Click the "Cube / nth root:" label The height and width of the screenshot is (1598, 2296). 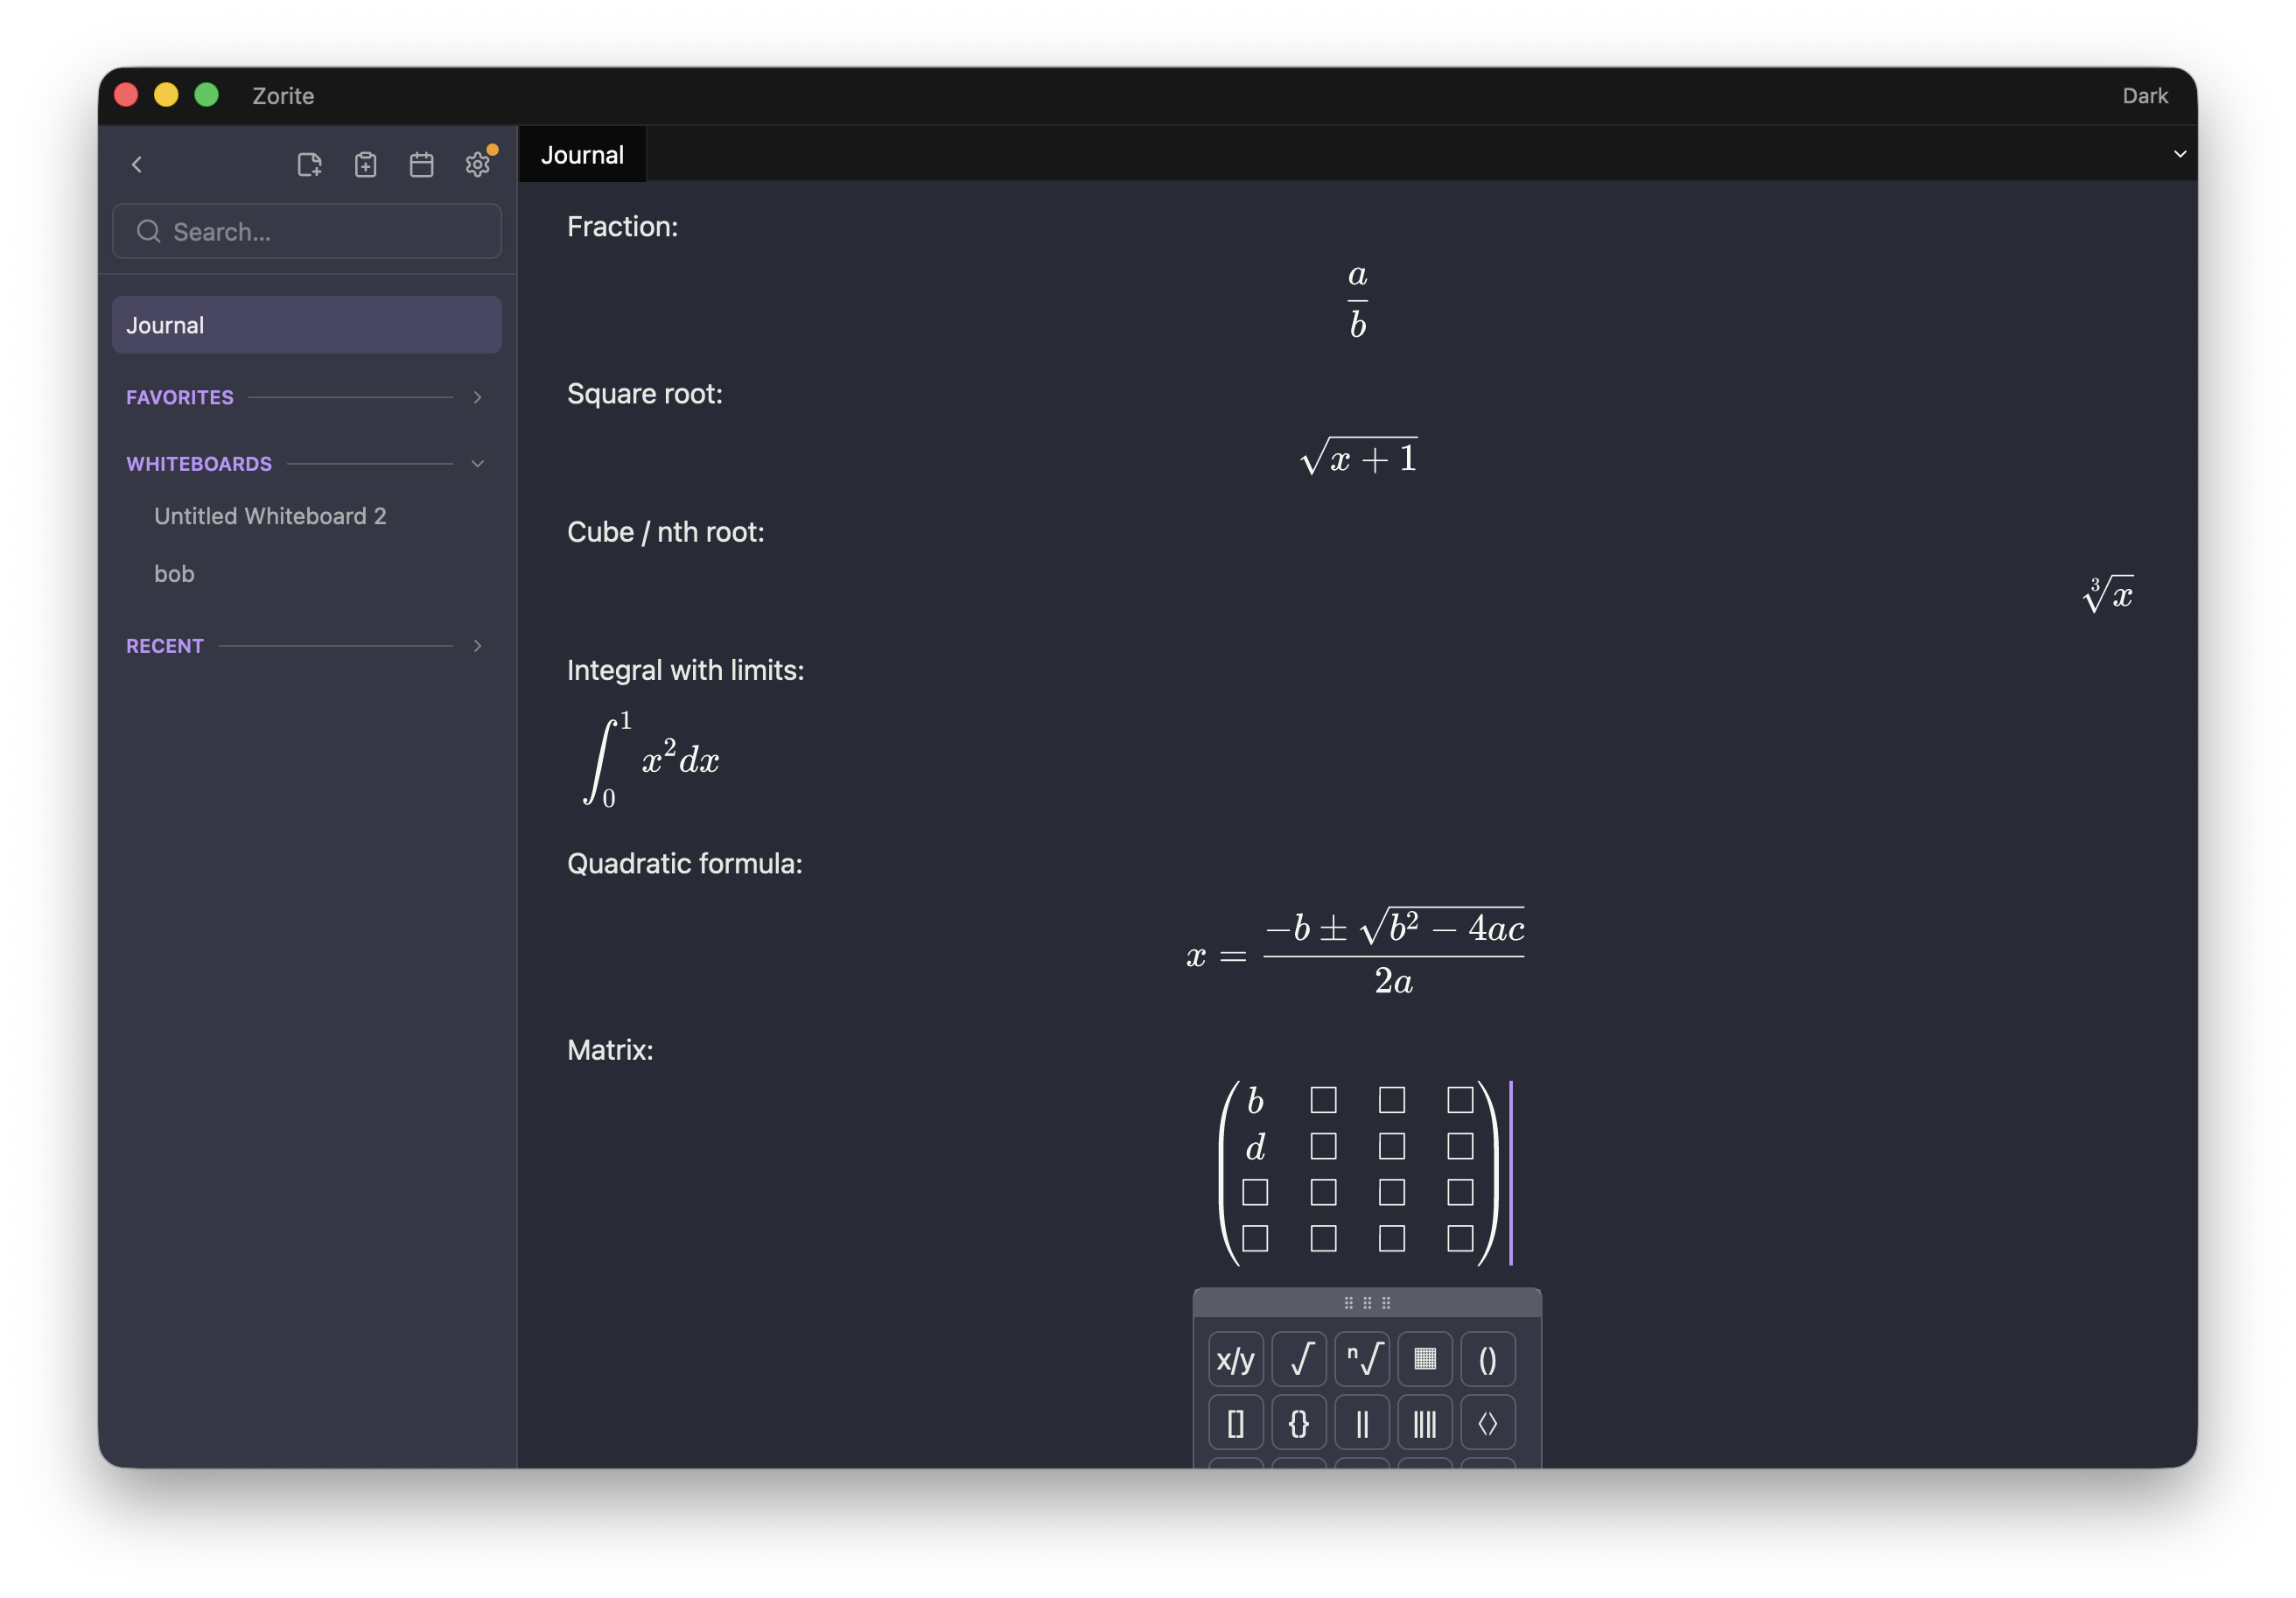point(665,532)
